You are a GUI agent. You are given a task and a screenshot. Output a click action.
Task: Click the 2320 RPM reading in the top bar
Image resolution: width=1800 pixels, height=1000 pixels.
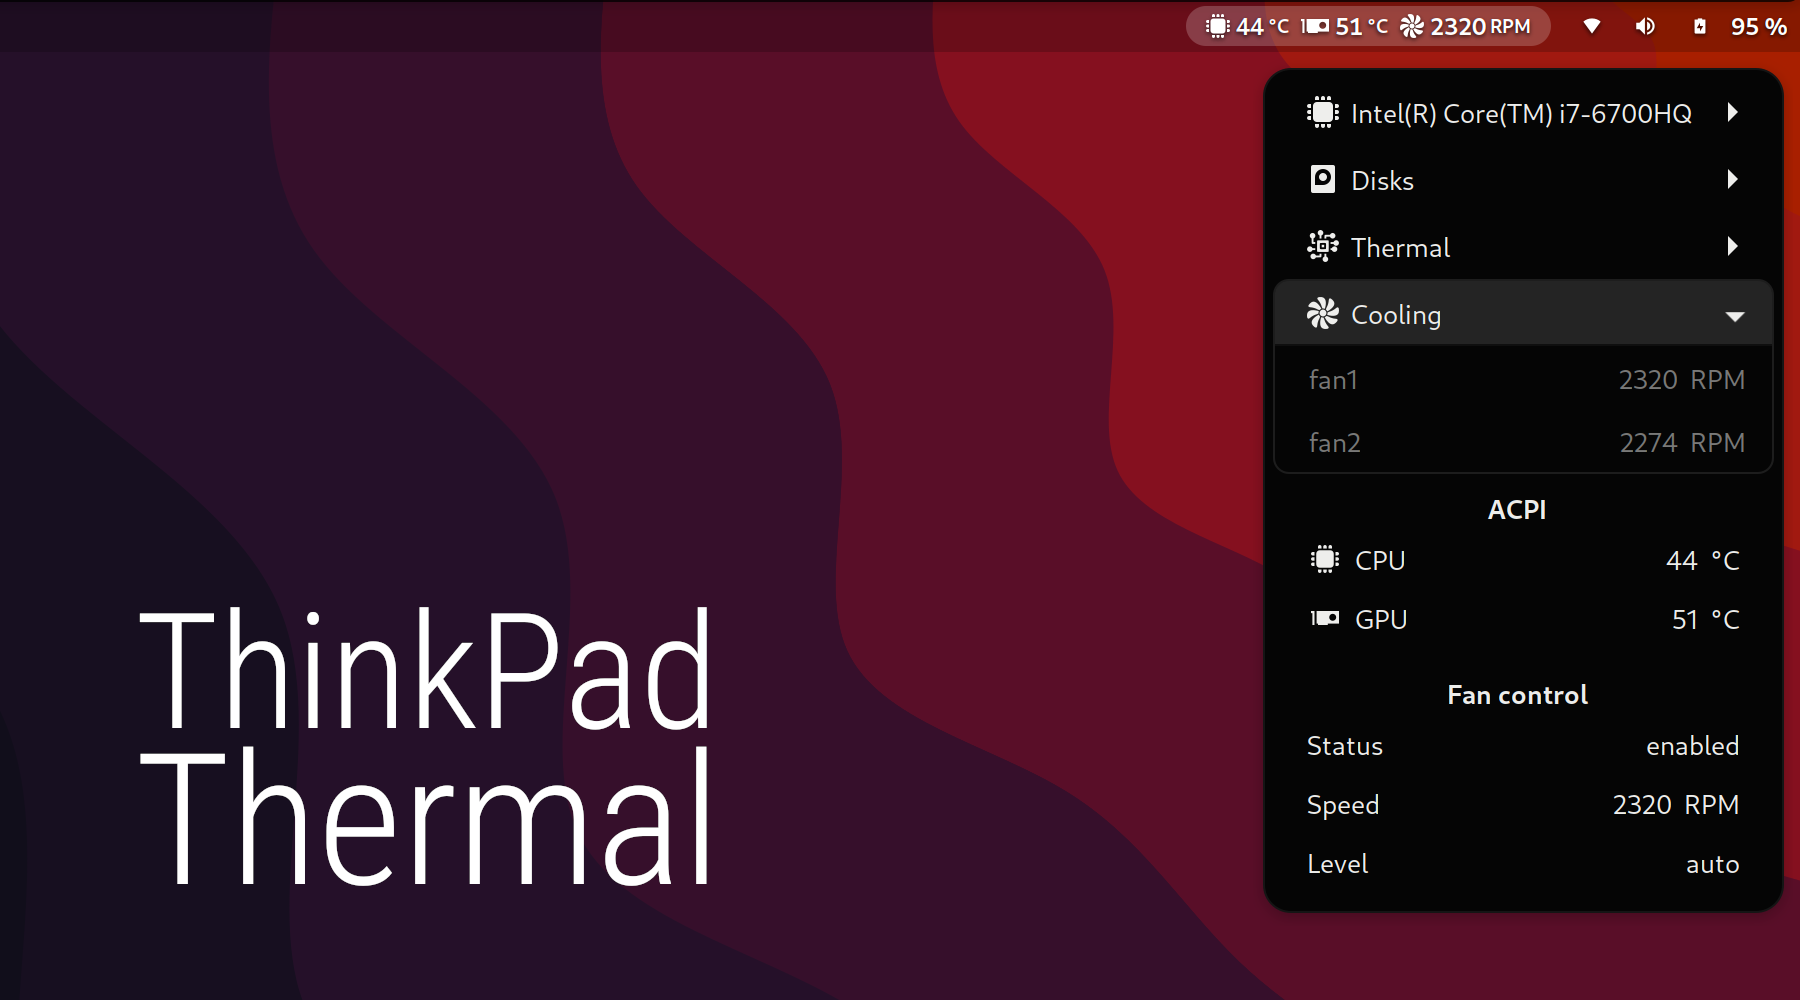pyautogui.click(x=1480, y=26)
